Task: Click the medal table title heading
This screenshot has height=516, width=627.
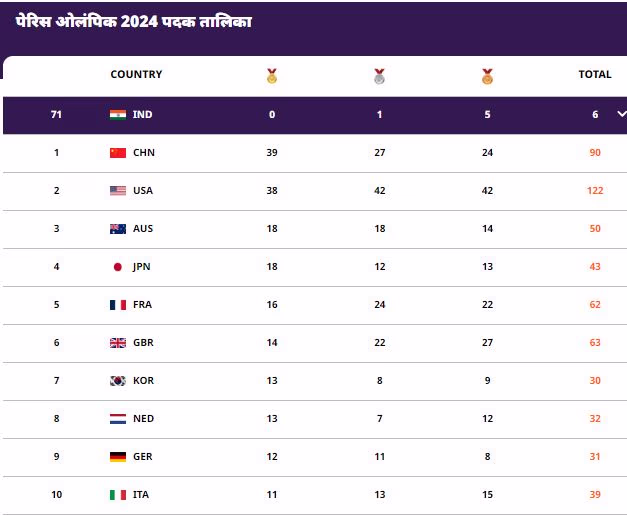Action: tap(134, 22)
